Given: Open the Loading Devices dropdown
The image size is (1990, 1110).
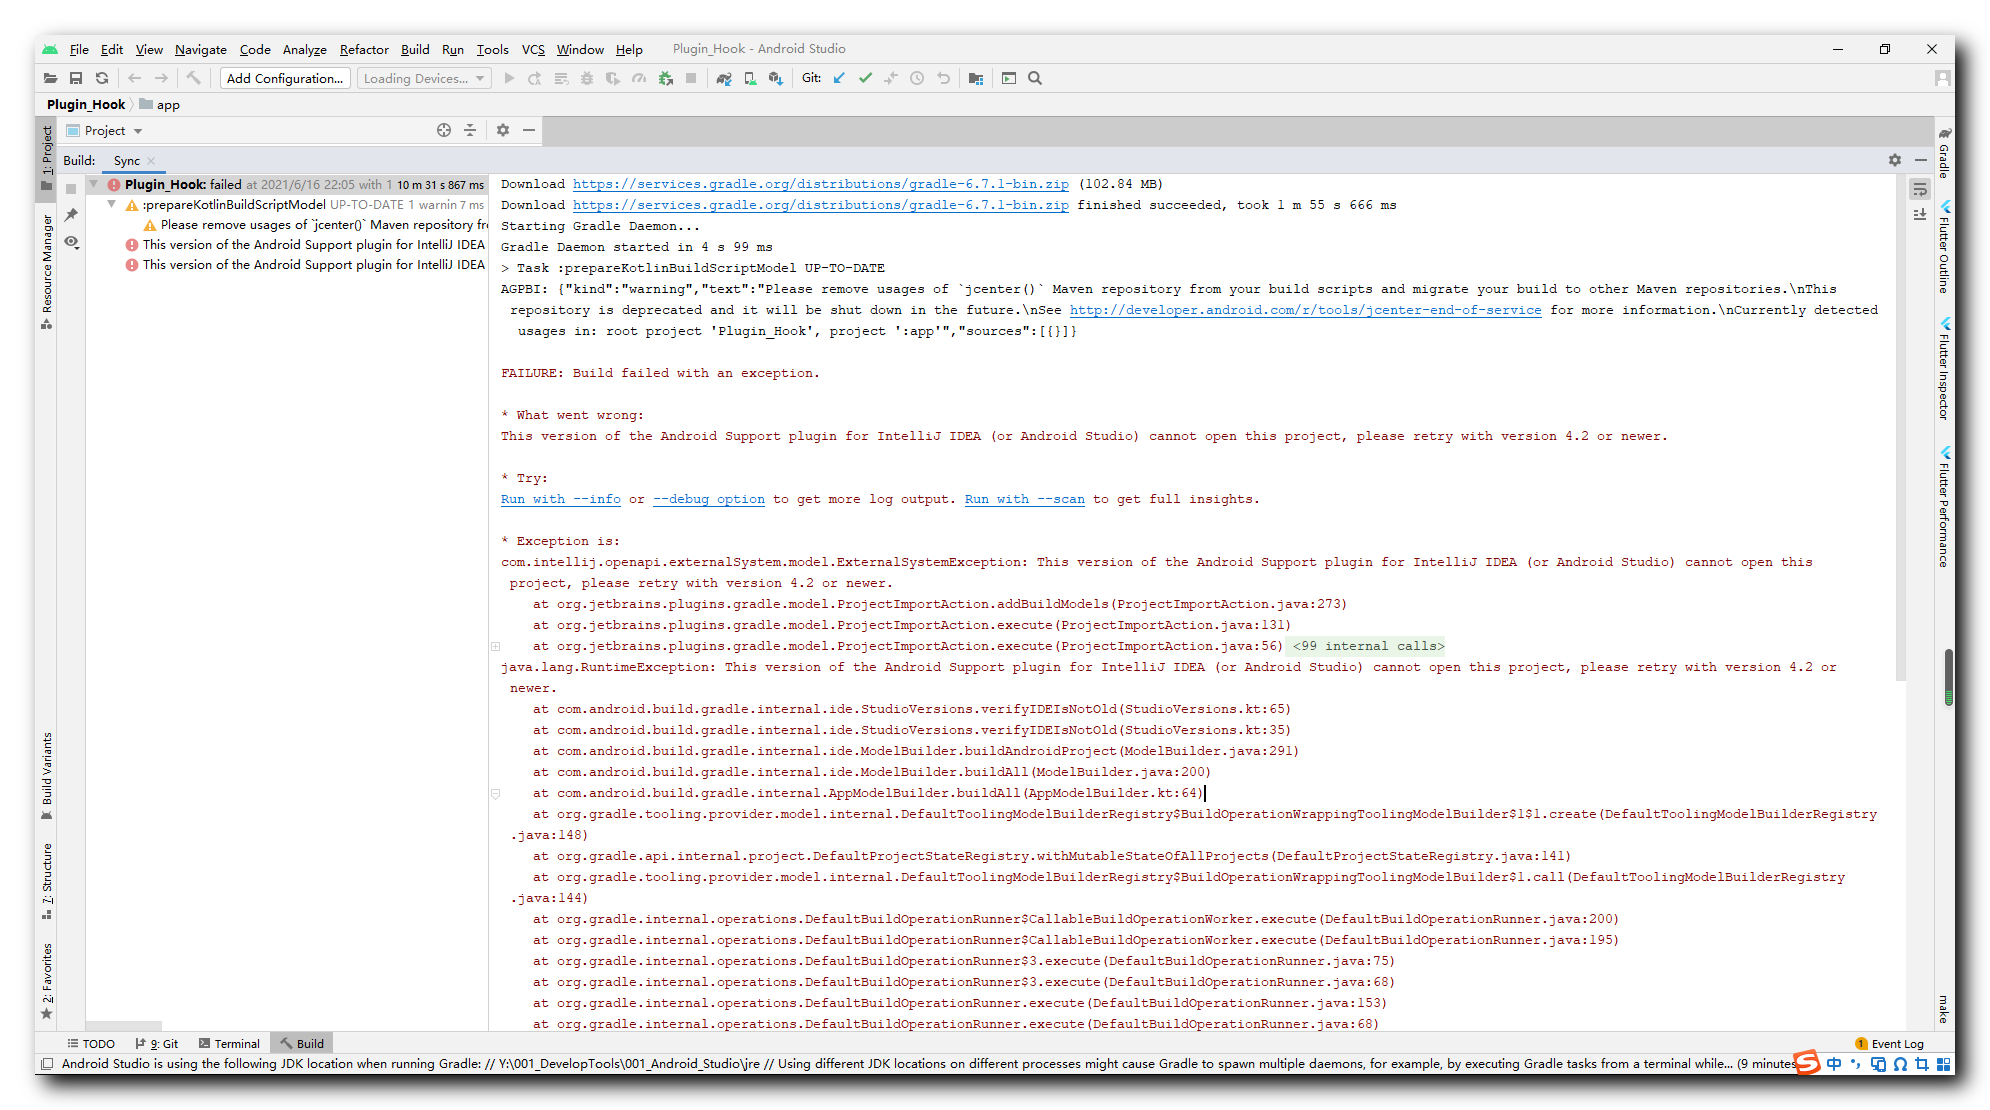Looking at the screenshot, I should coord(424,78).
